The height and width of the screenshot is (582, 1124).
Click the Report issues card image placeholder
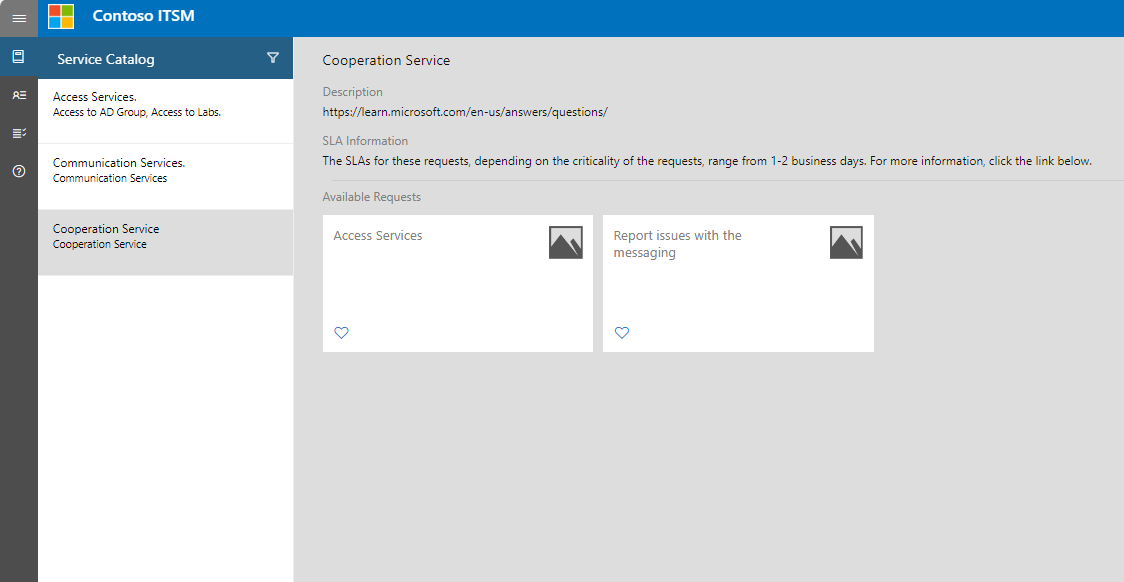click(846, 242)
